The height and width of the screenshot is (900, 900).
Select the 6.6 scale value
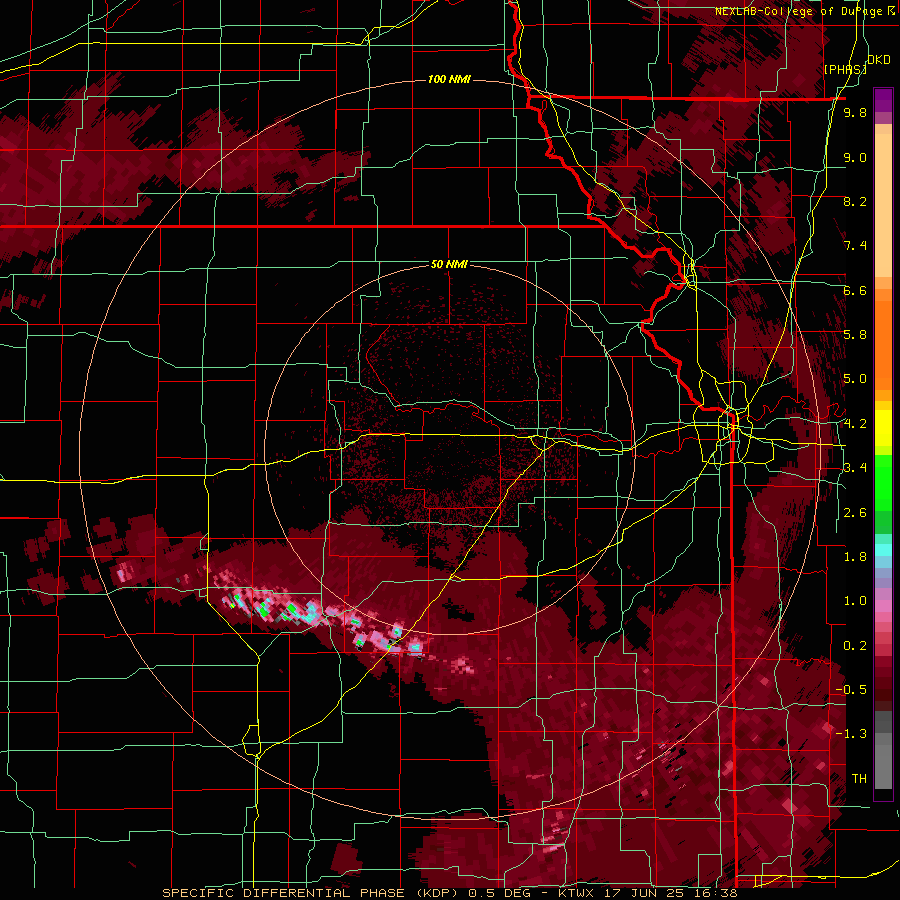click(x=855, y=290)
